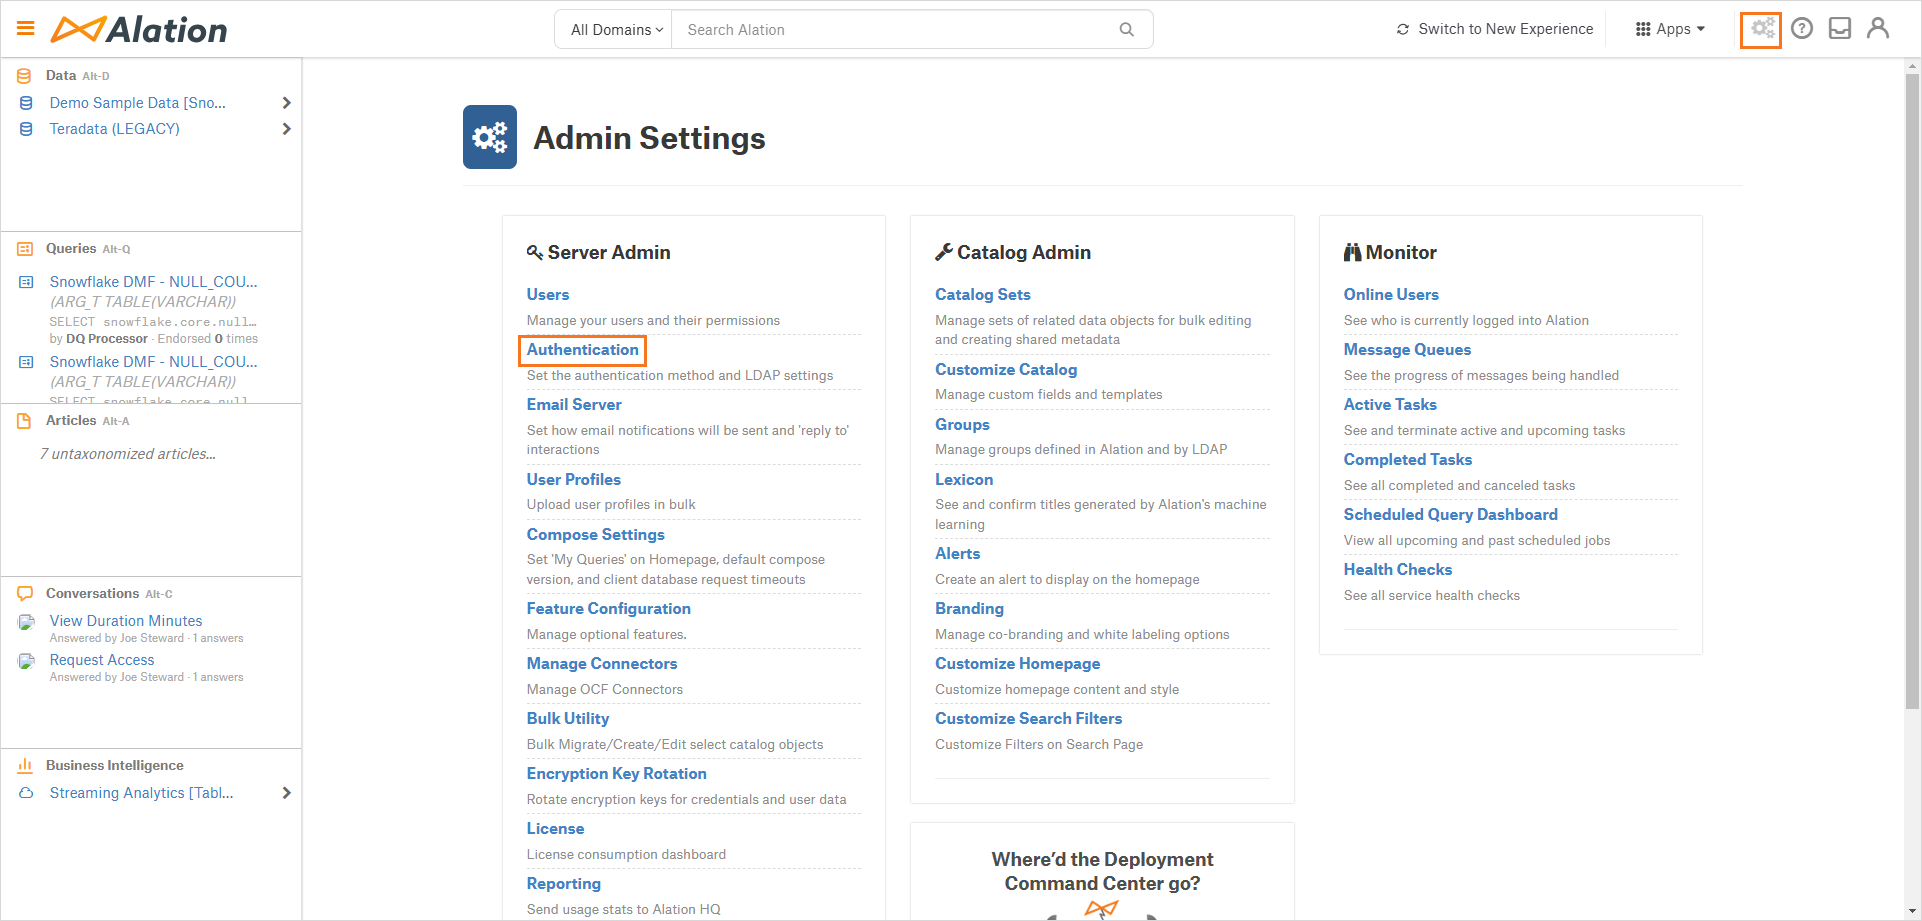
Task: Click the Queries section icon
Action: click(x=25, y=249)
